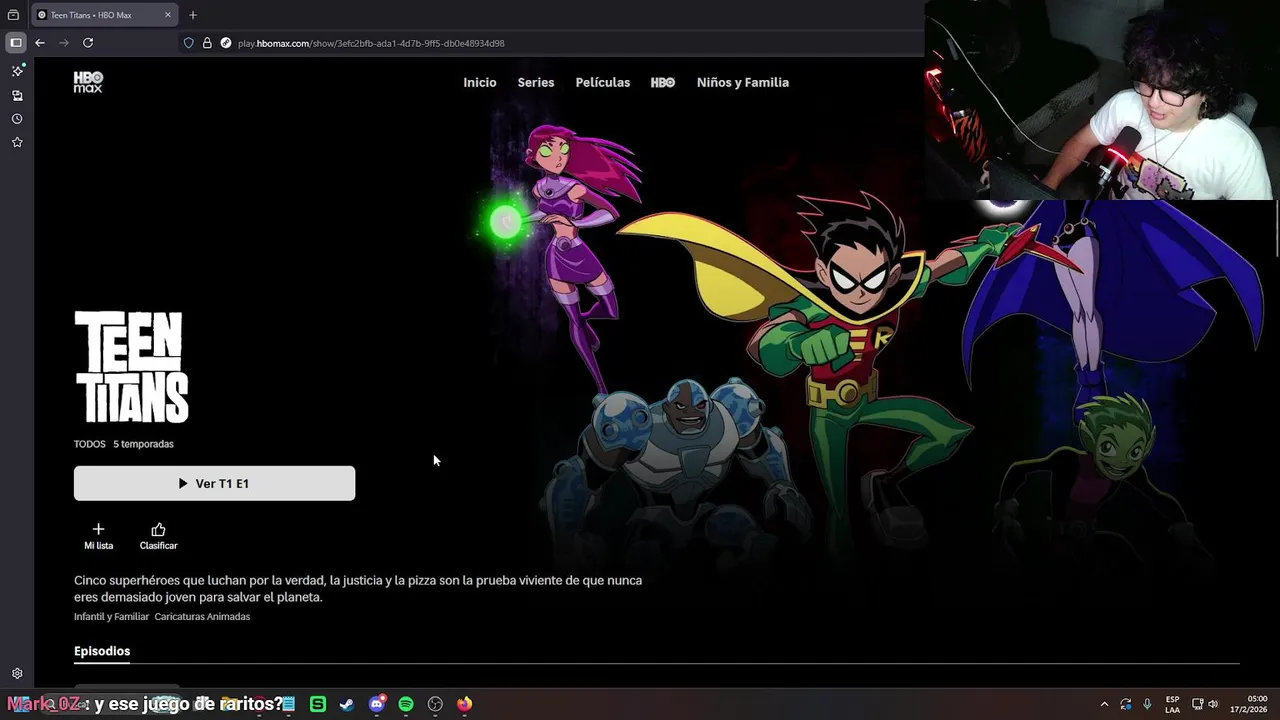Click the TODOS rating label
This screenshot has width=1280, height=720.
[x=89, y=444]
